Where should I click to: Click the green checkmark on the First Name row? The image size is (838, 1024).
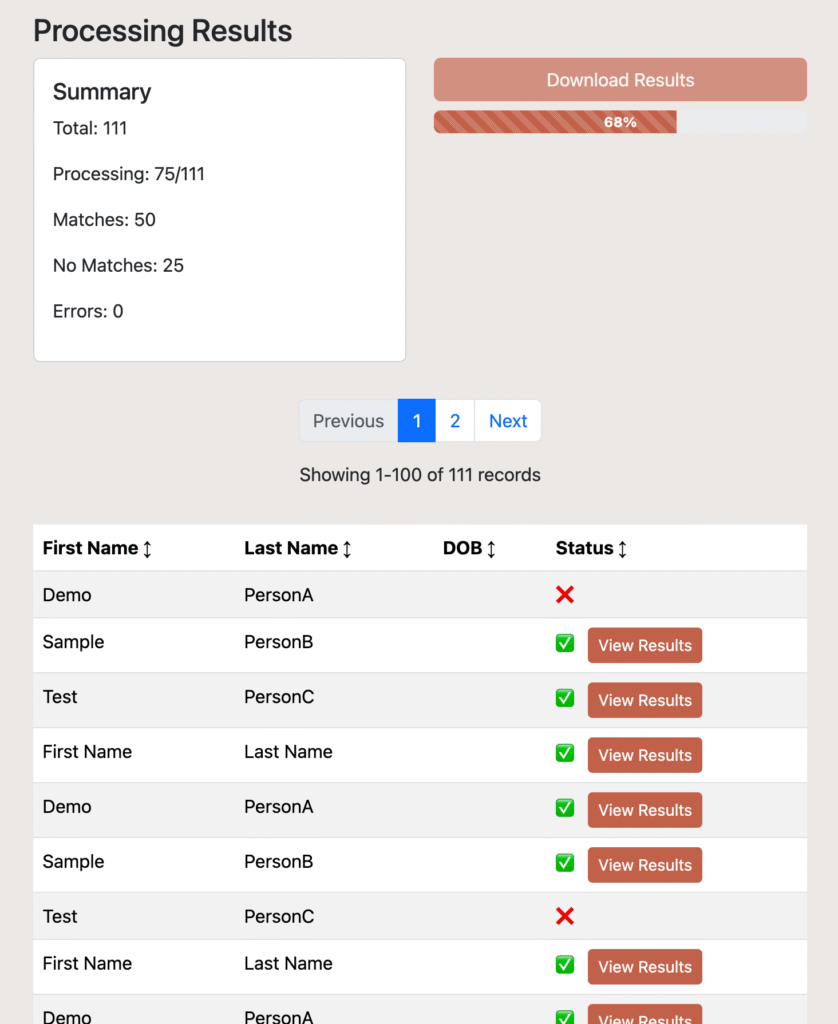[565, 753]
